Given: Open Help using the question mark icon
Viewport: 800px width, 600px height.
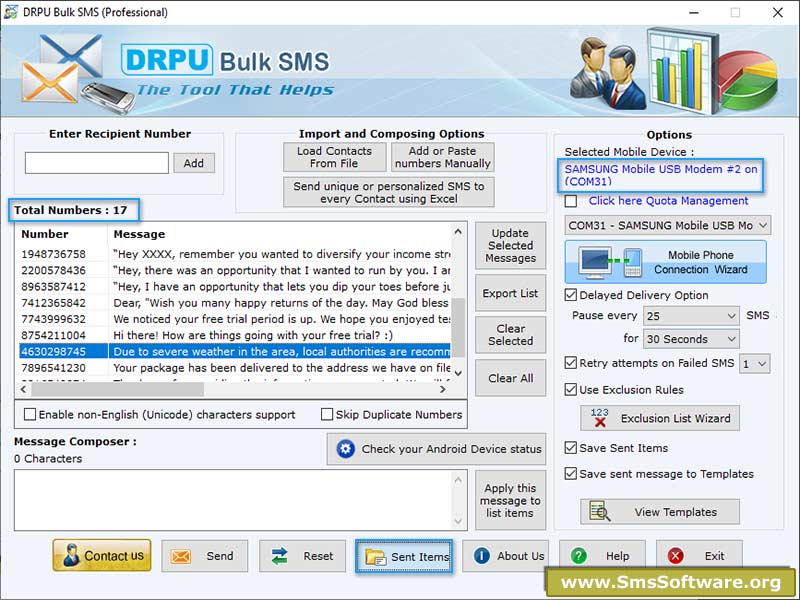Looking at the screenshot, I should (x=580, y=556).
